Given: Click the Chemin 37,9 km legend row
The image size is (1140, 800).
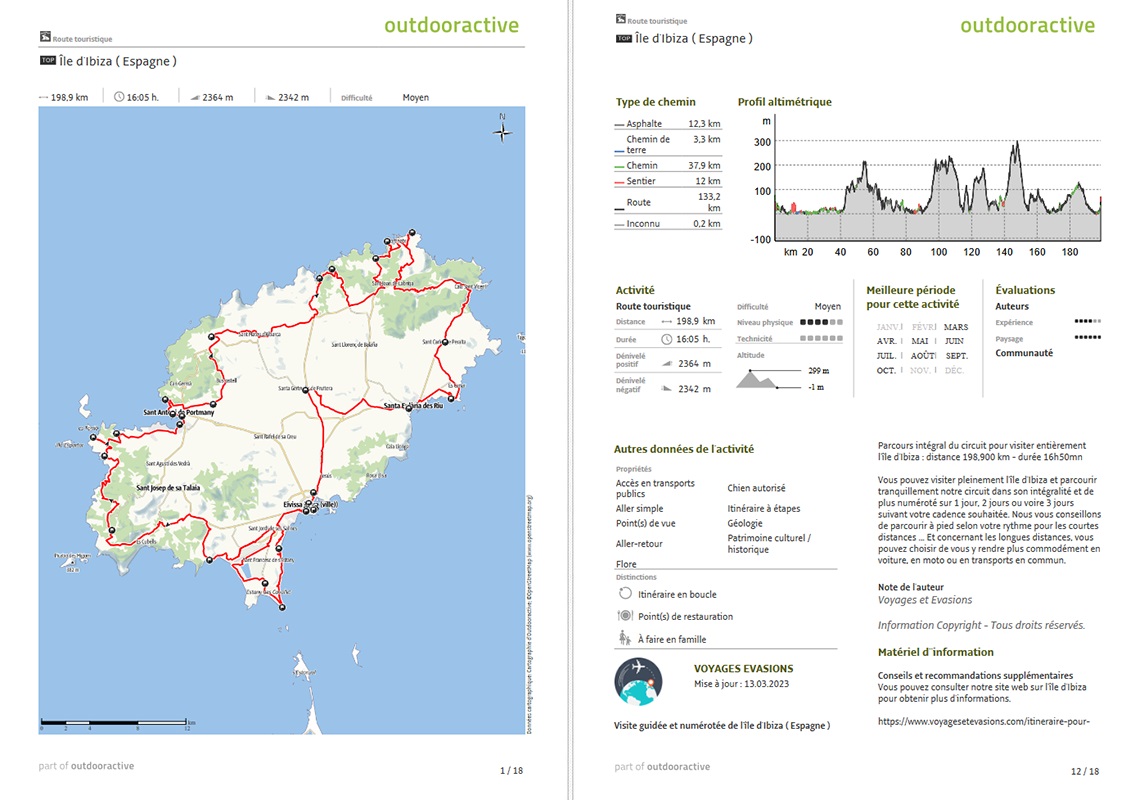Looking at the screenshot, I should 667,166.
